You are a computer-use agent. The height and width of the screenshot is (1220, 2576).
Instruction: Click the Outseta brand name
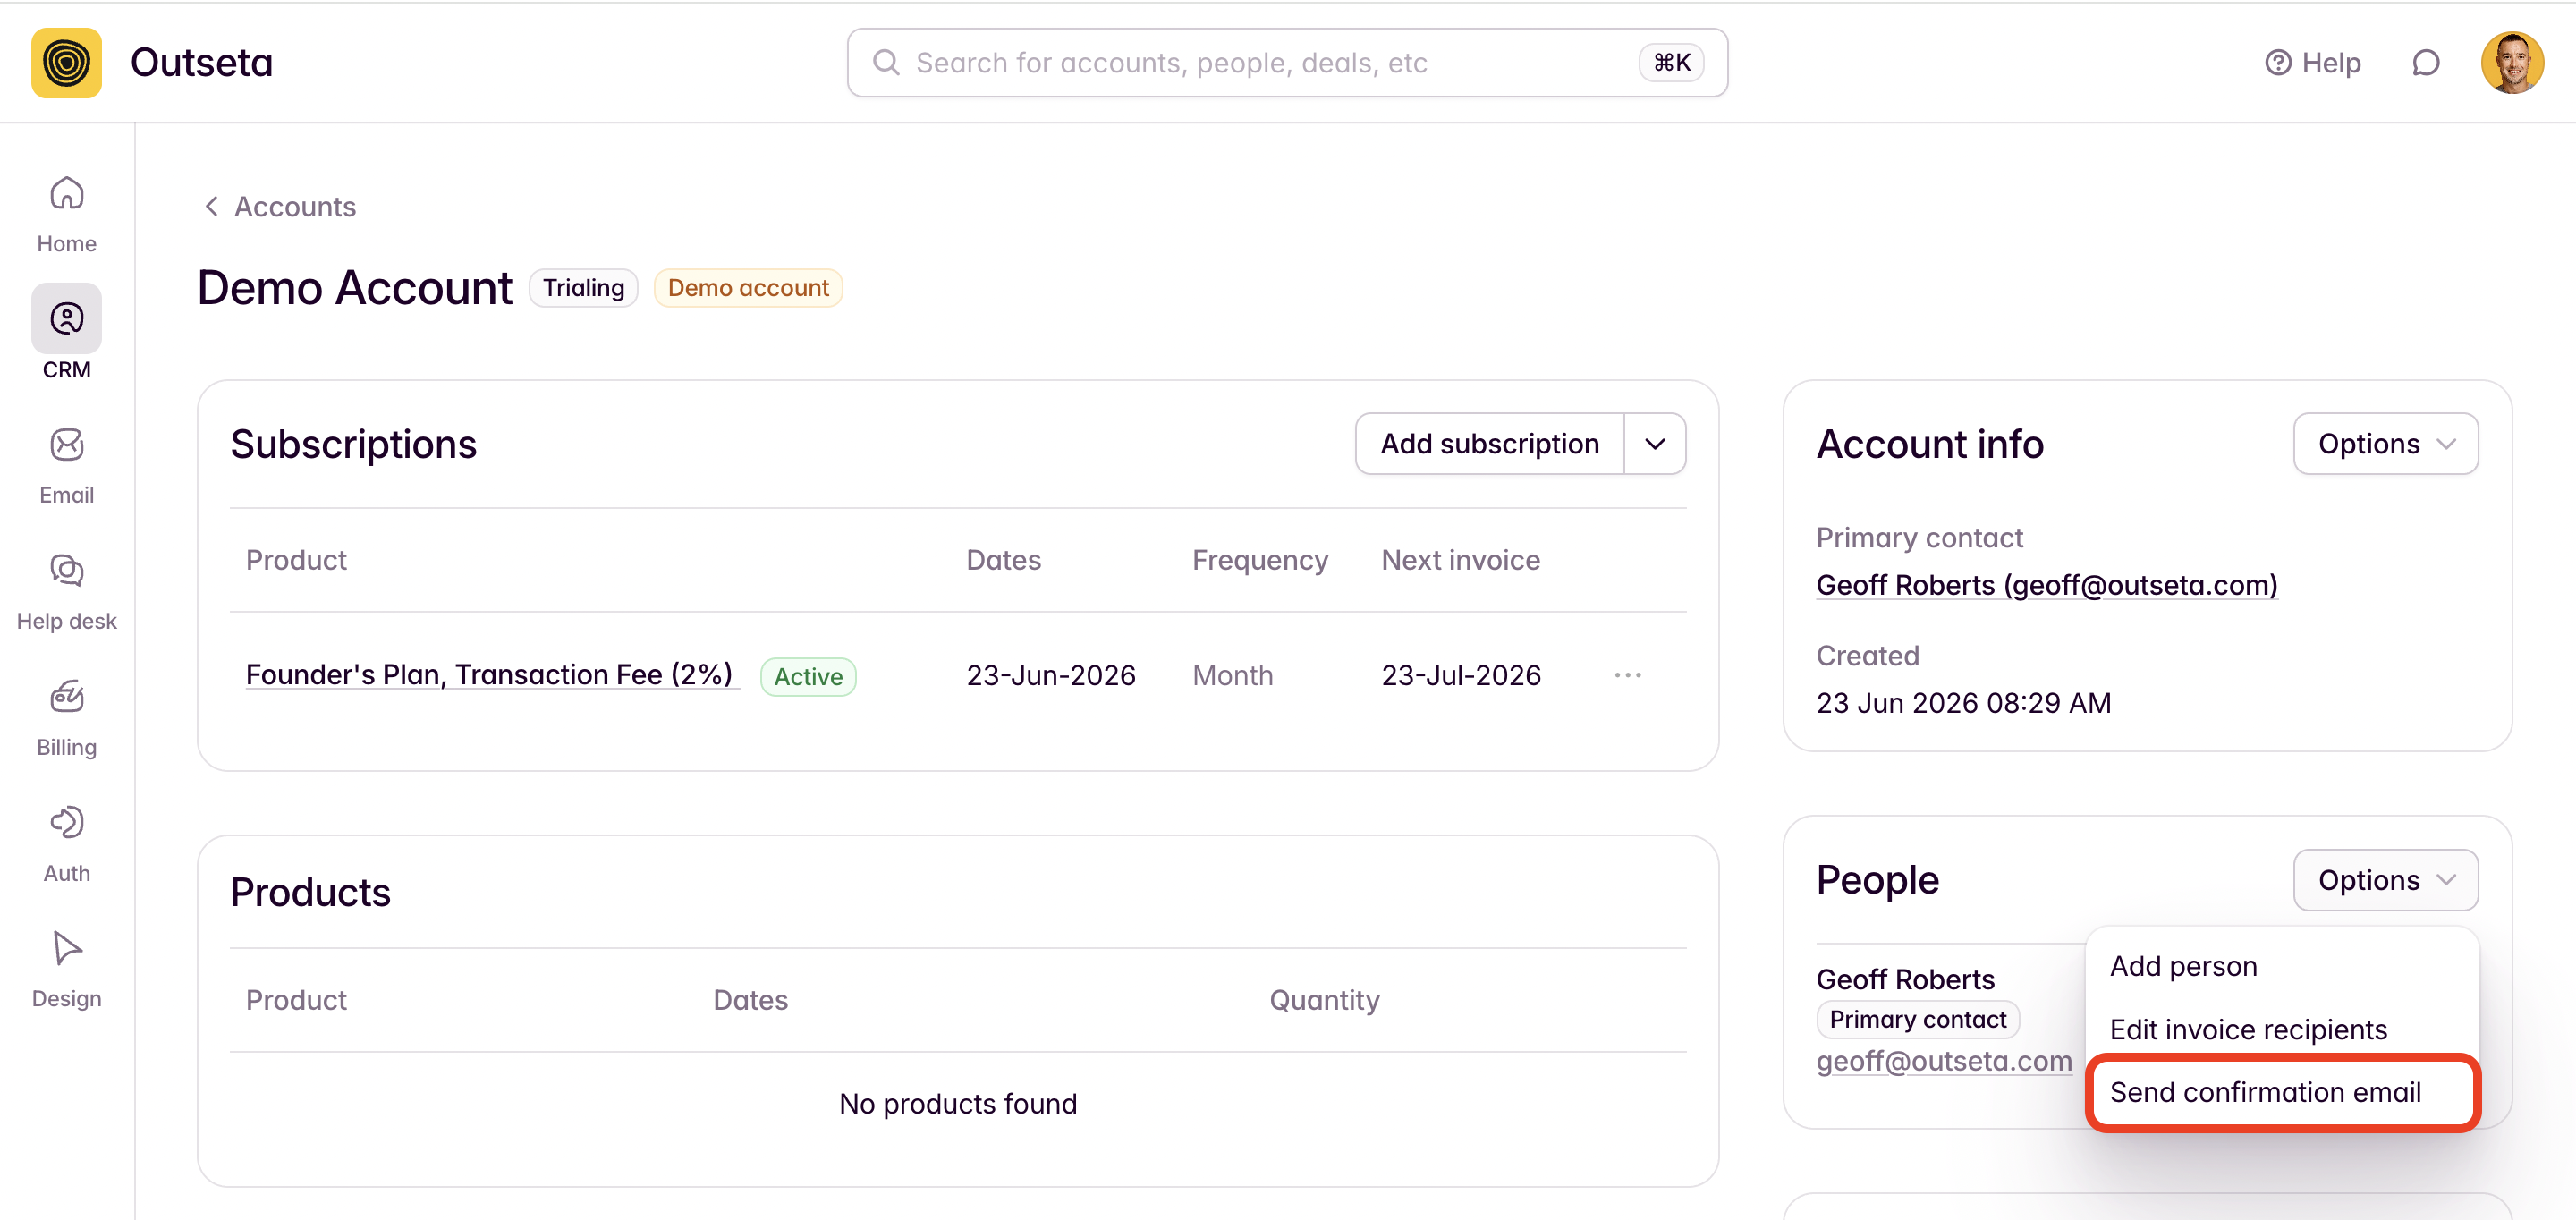click(x=201, y=62)
